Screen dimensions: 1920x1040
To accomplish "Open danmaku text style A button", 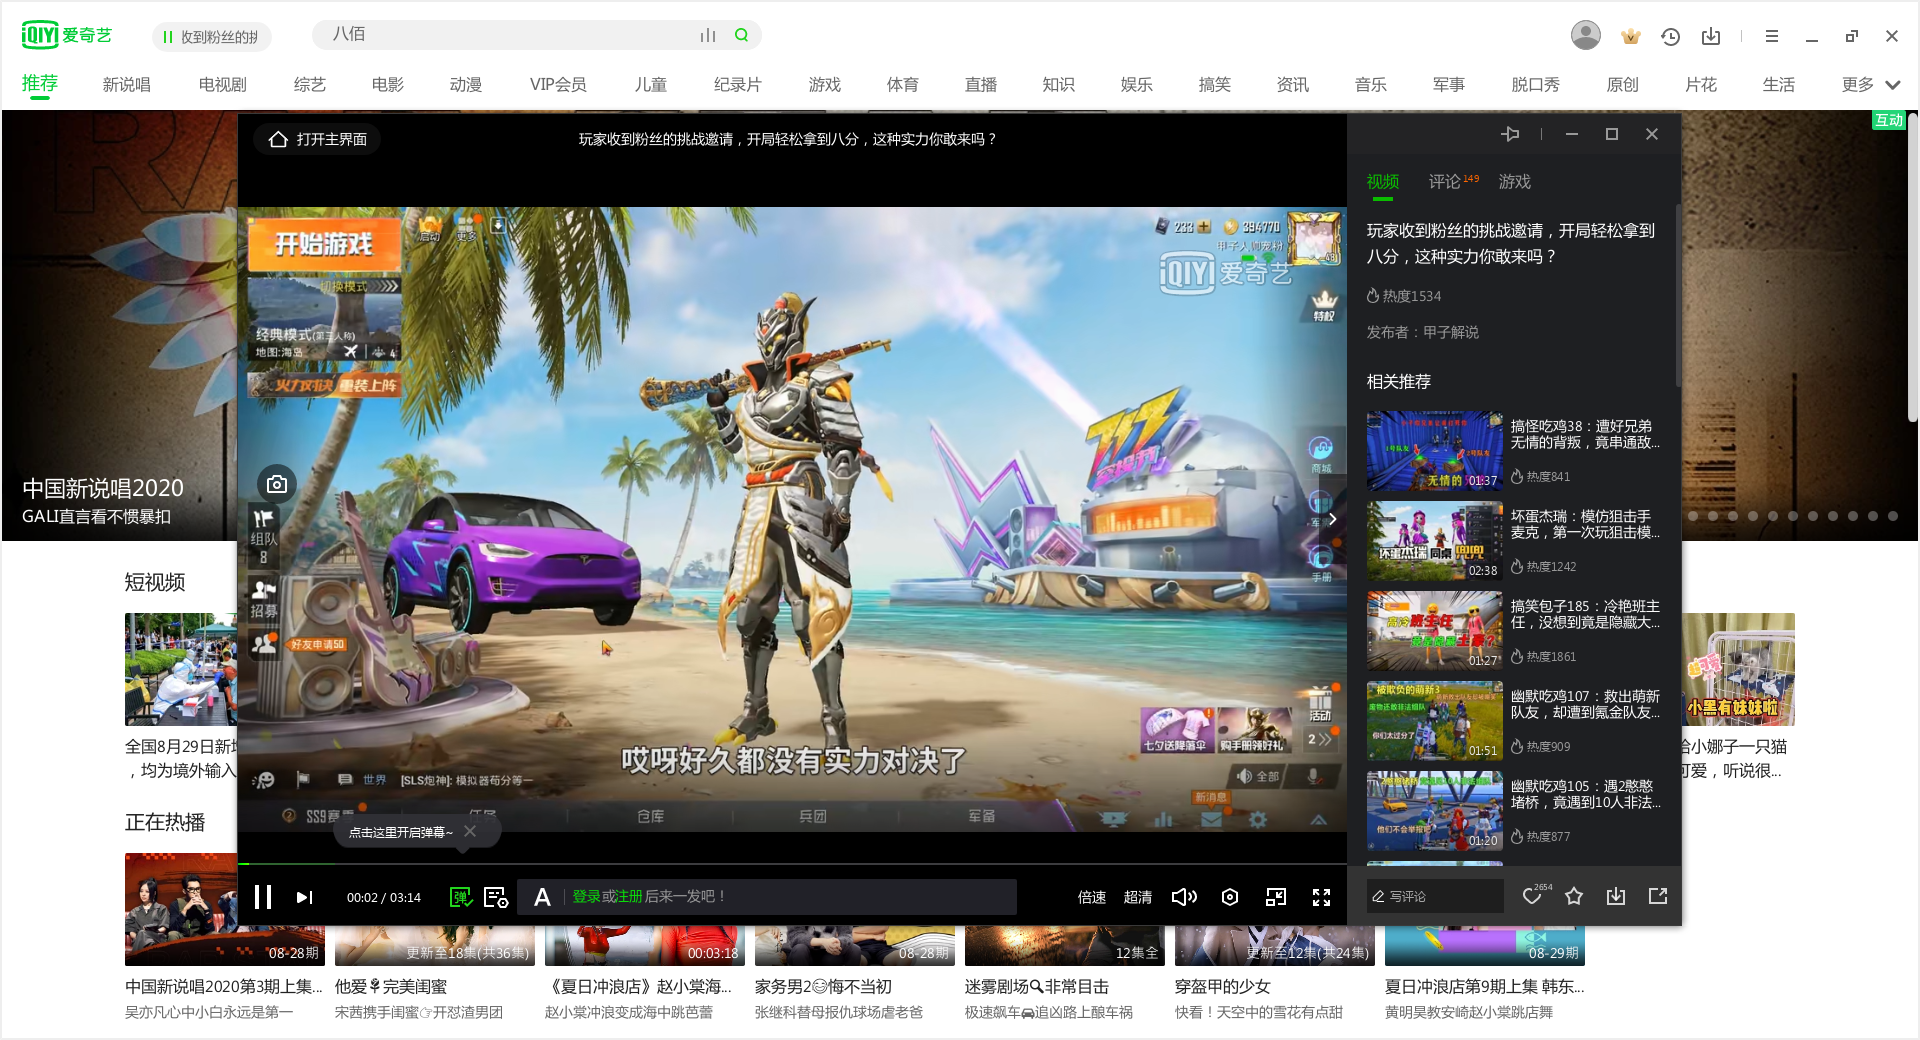I will click(542, 897).
